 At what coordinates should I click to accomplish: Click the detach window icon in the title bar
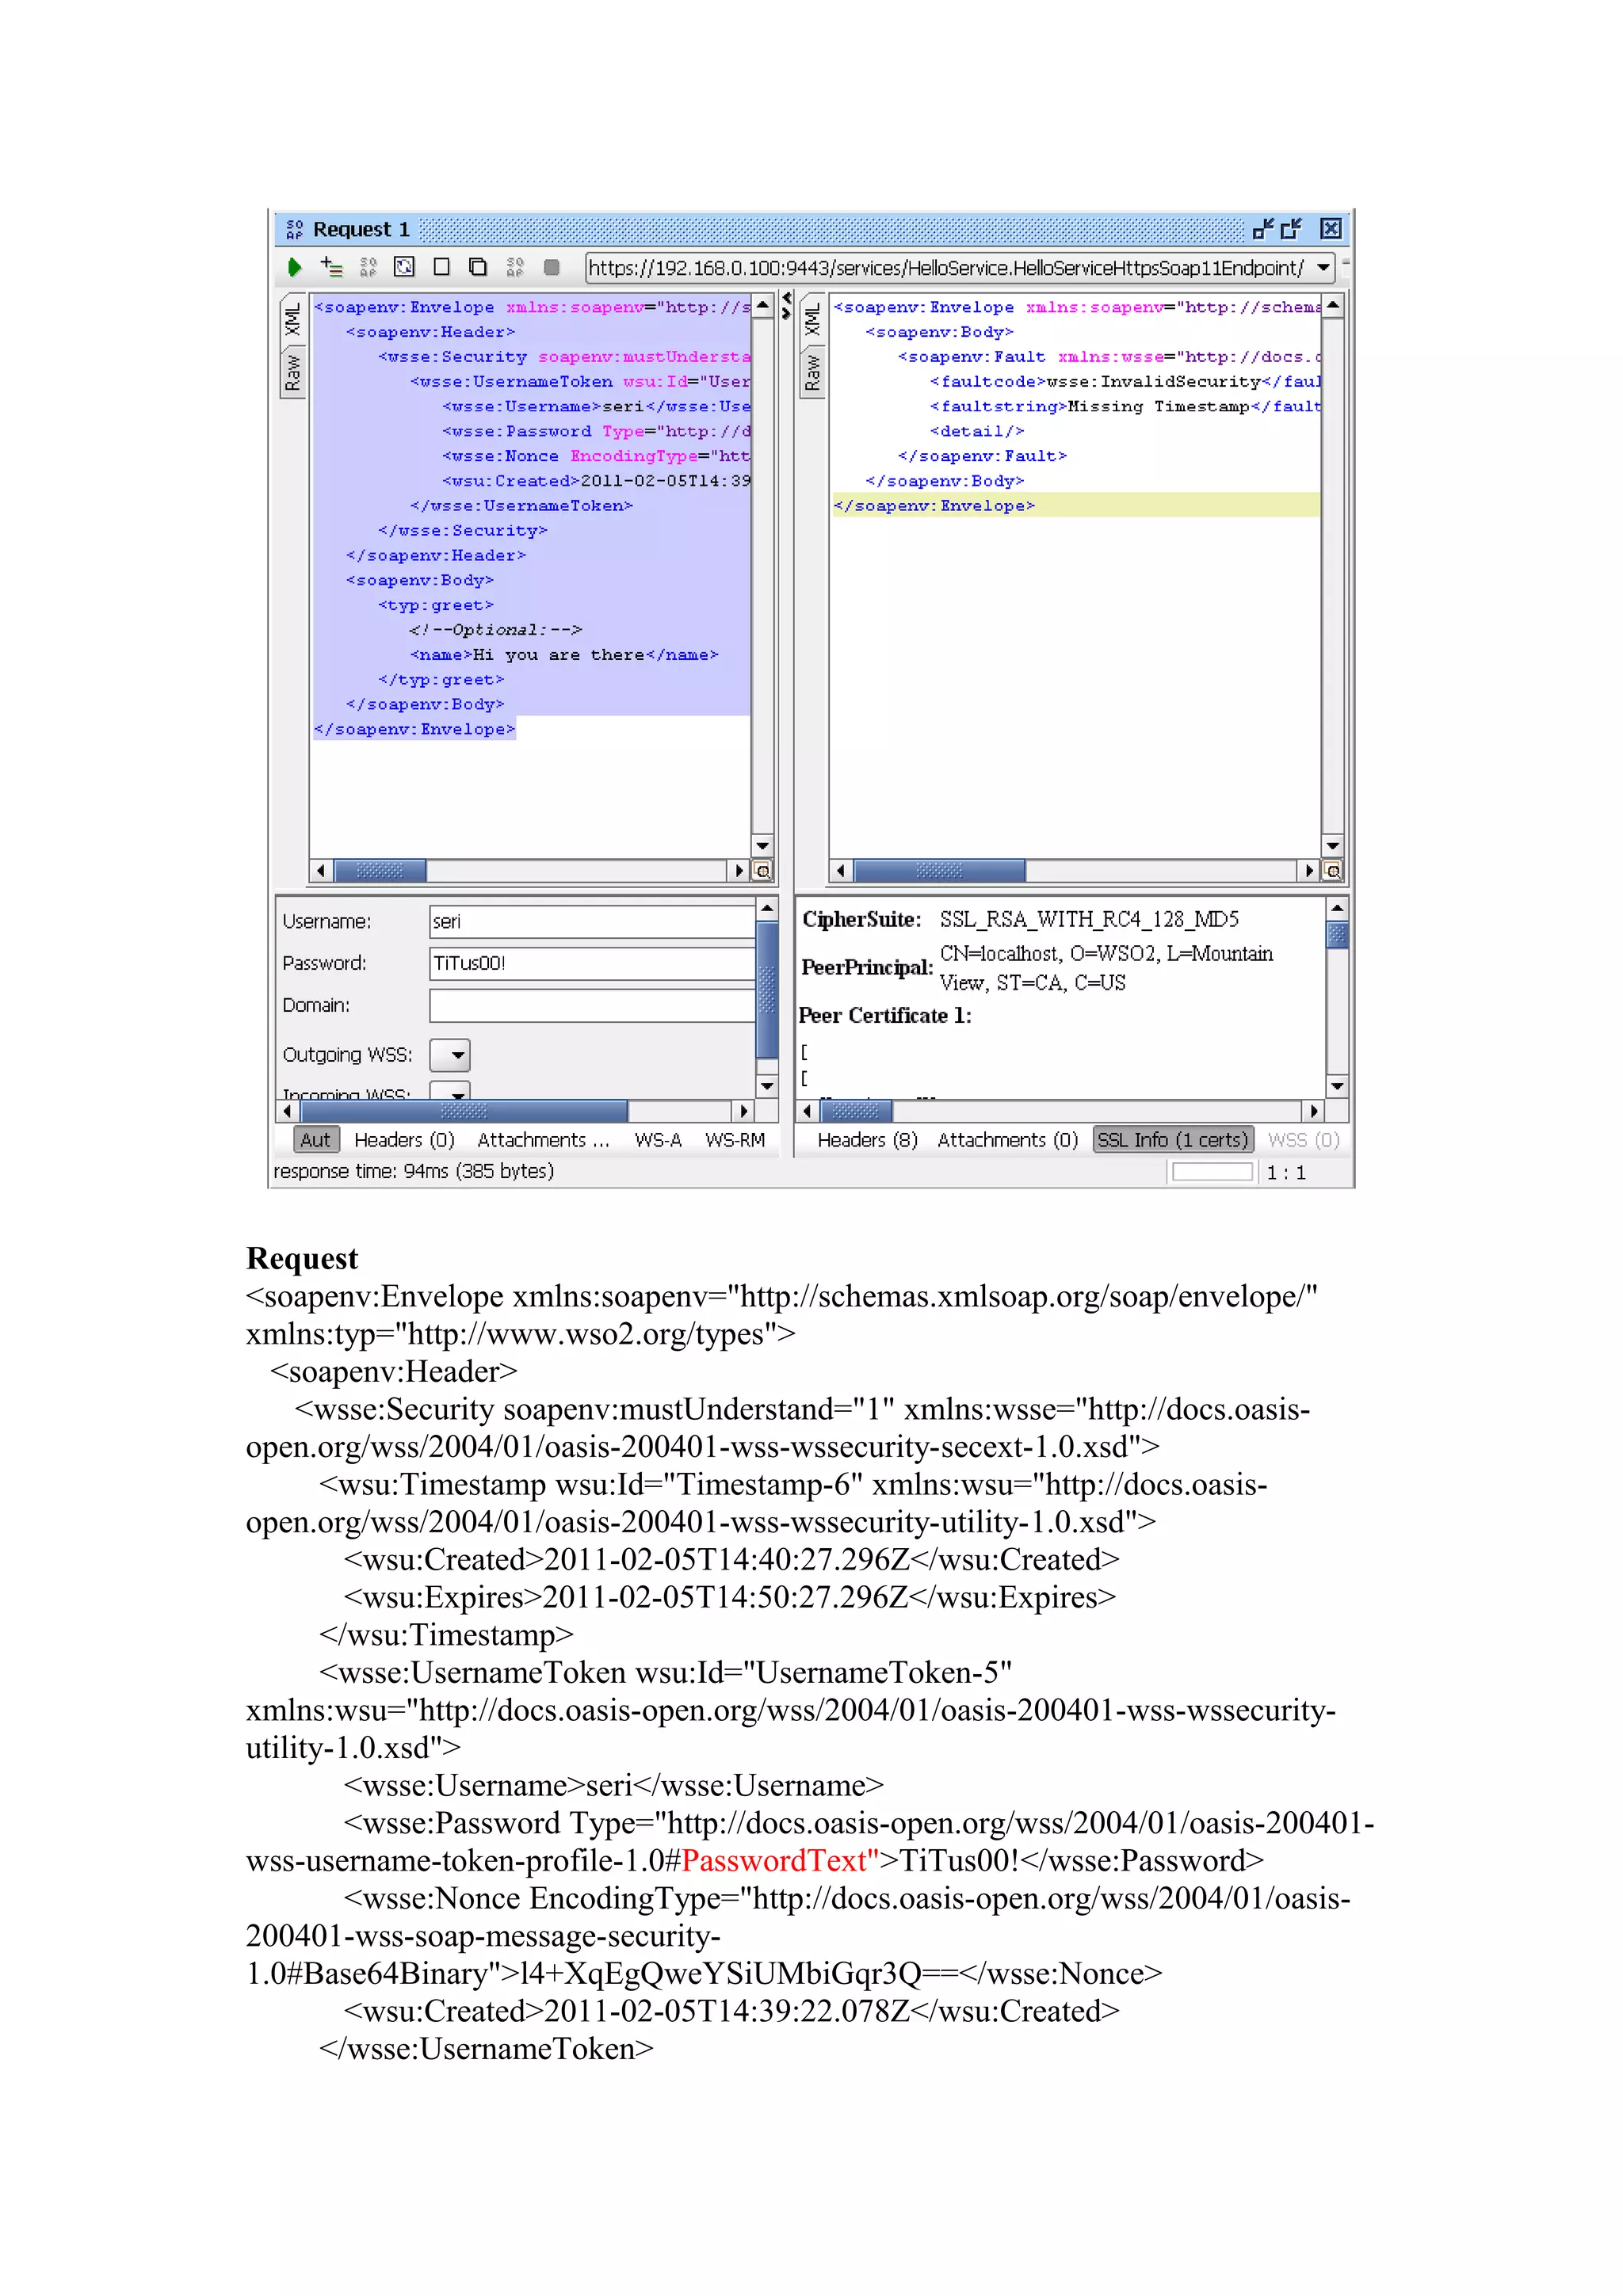[1291, 229]
